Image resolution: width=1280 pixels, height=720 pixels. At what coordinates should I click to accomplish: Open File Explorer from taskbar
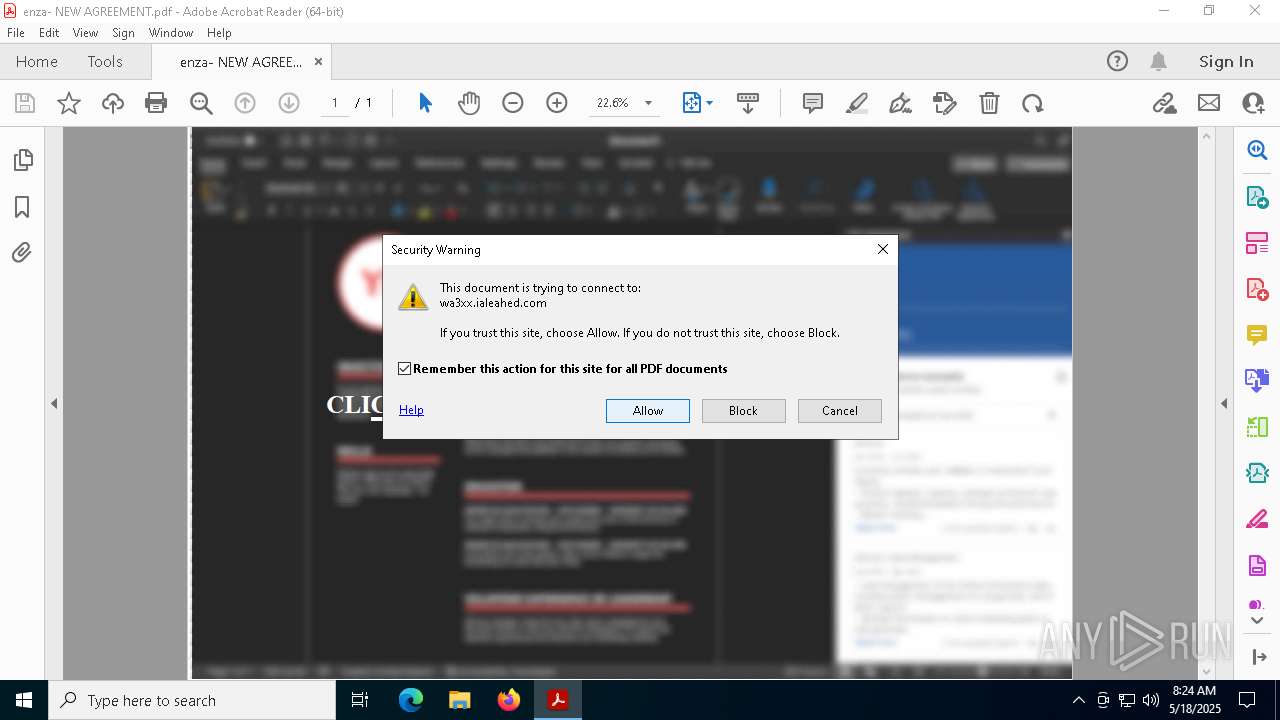pyautogui.click(x=460, y=700)
